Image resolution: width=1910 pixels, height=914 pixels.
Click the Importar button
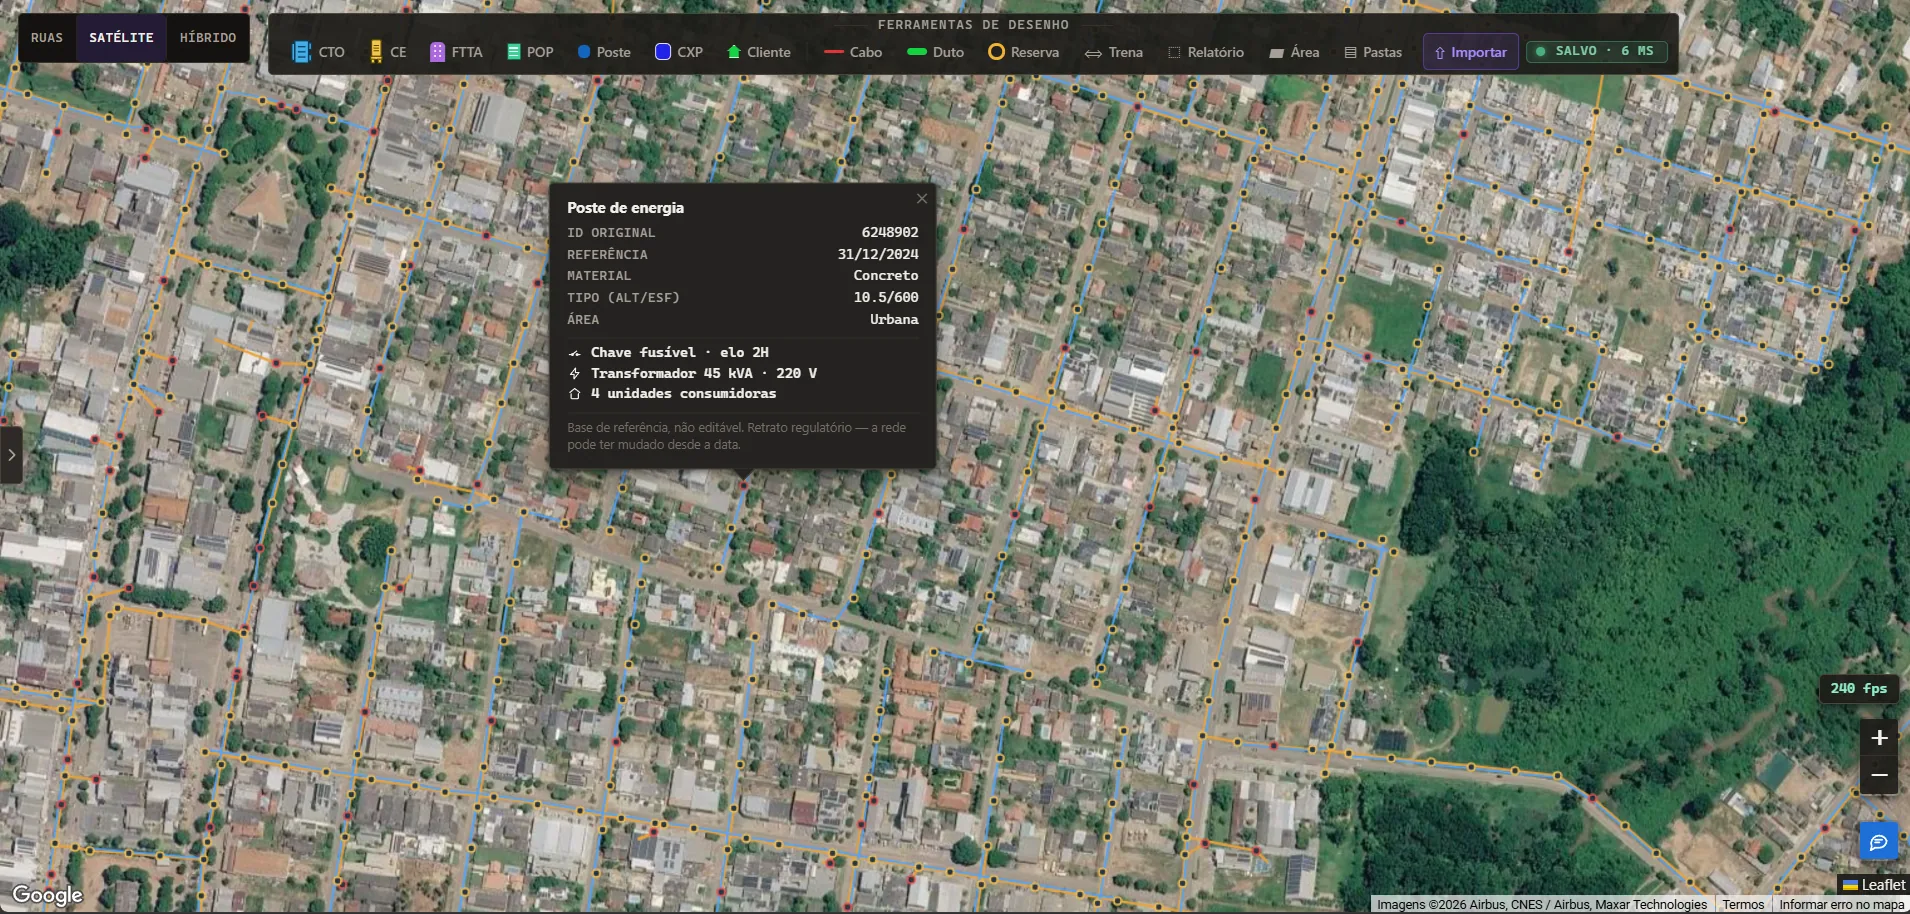(1470, 52)
